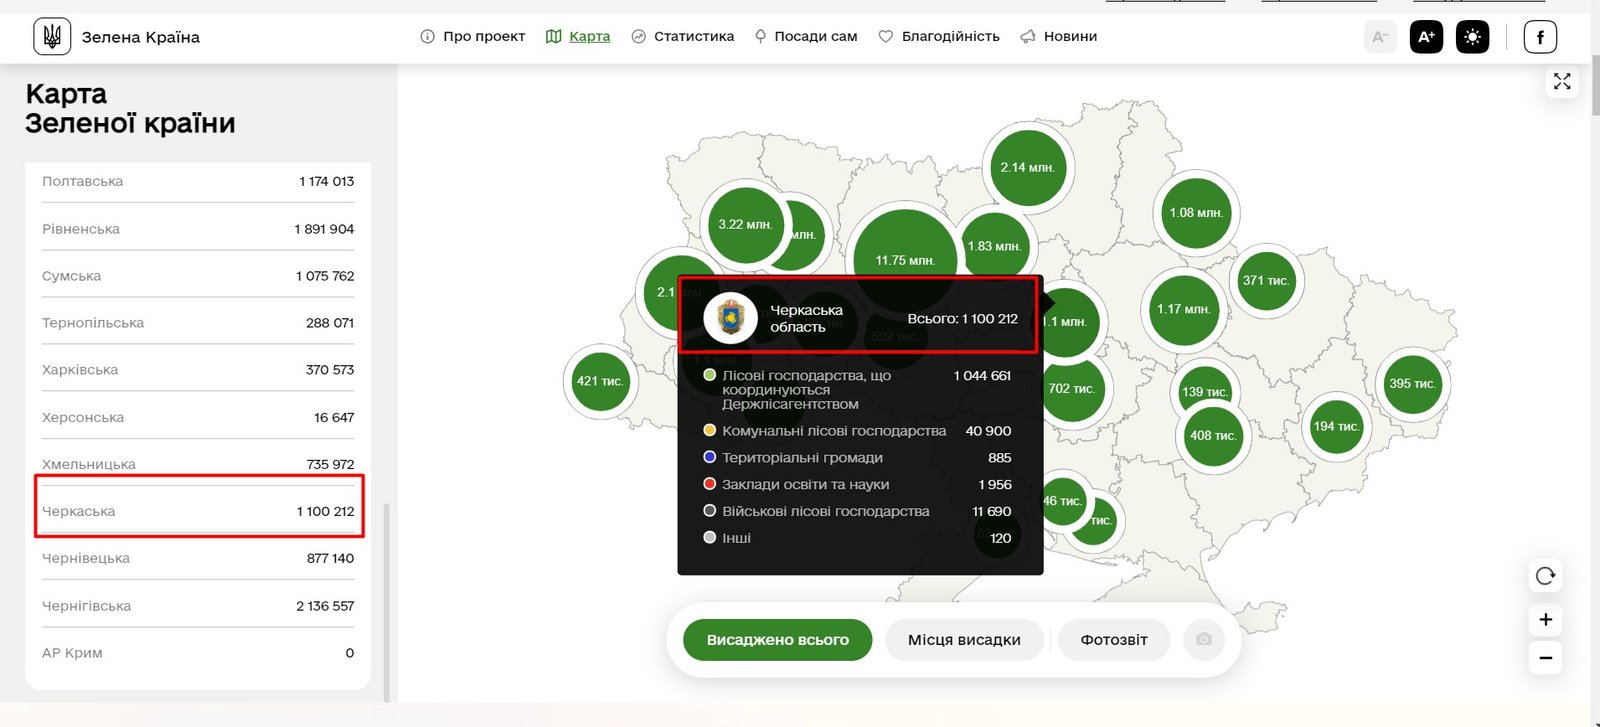
Task: Click the 1.17 млн. map bubble
Action: (1184, 309)
